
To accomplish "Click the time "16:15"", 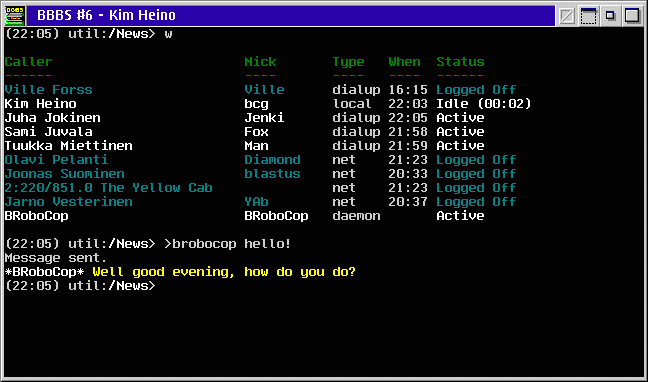I will (408, 90).
